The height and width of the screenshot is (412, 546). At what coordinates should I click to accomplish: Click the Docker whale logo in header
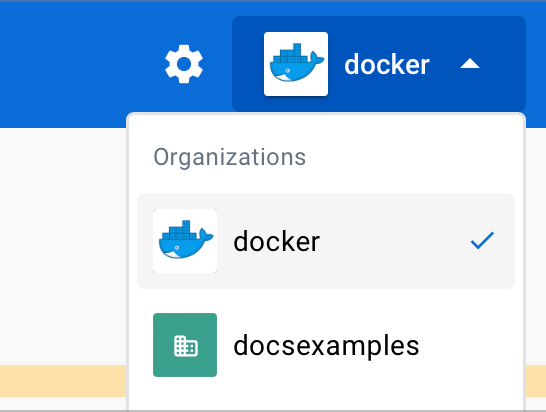point(296,64)
